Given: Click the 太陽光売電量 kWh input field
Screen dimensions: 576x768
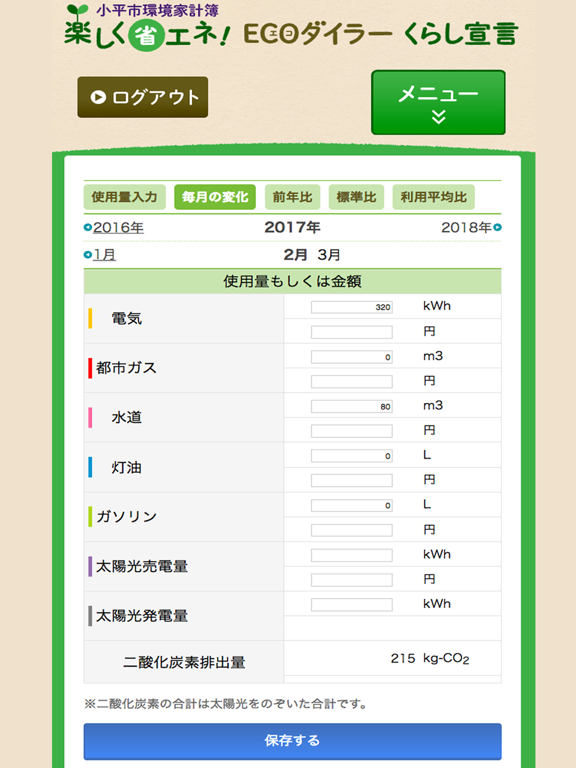Looking at the screenshot, I should pyautogui.click(x=352, y=555).
